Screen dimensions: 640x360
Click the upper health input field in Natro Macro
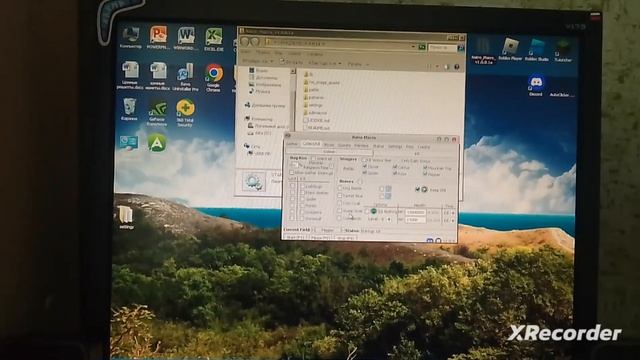[x=416, y=212]
